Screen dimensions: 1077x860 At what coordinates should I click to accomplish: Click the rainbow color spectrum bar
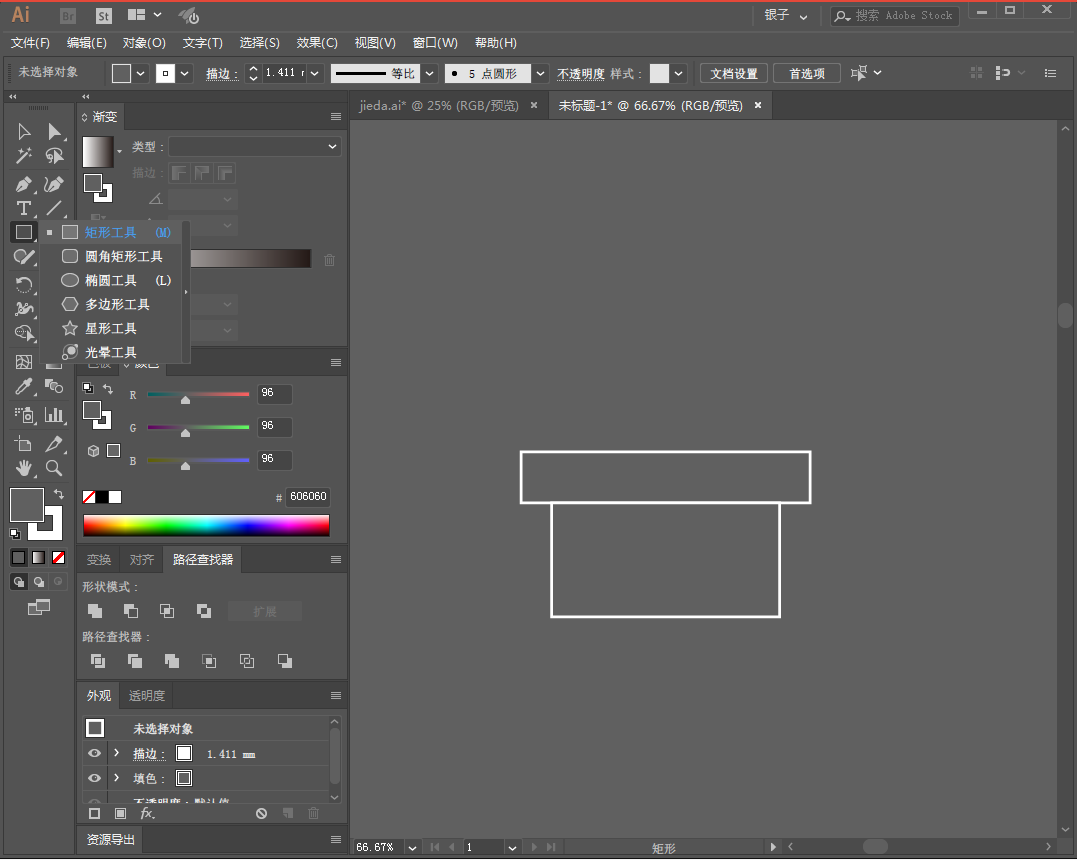[x=206, y=526]
